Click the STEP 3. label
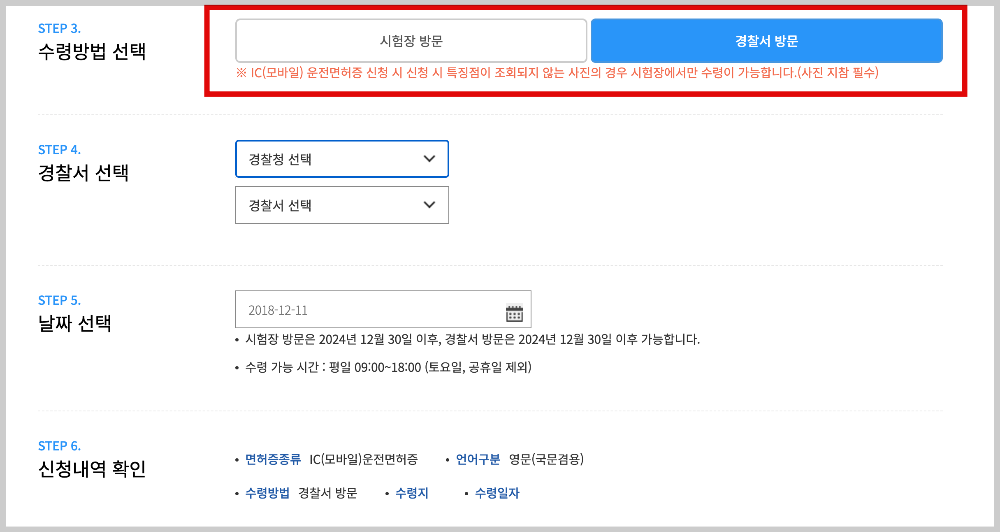This screenshot has width=1000, height=532. [x=59, y=29]
